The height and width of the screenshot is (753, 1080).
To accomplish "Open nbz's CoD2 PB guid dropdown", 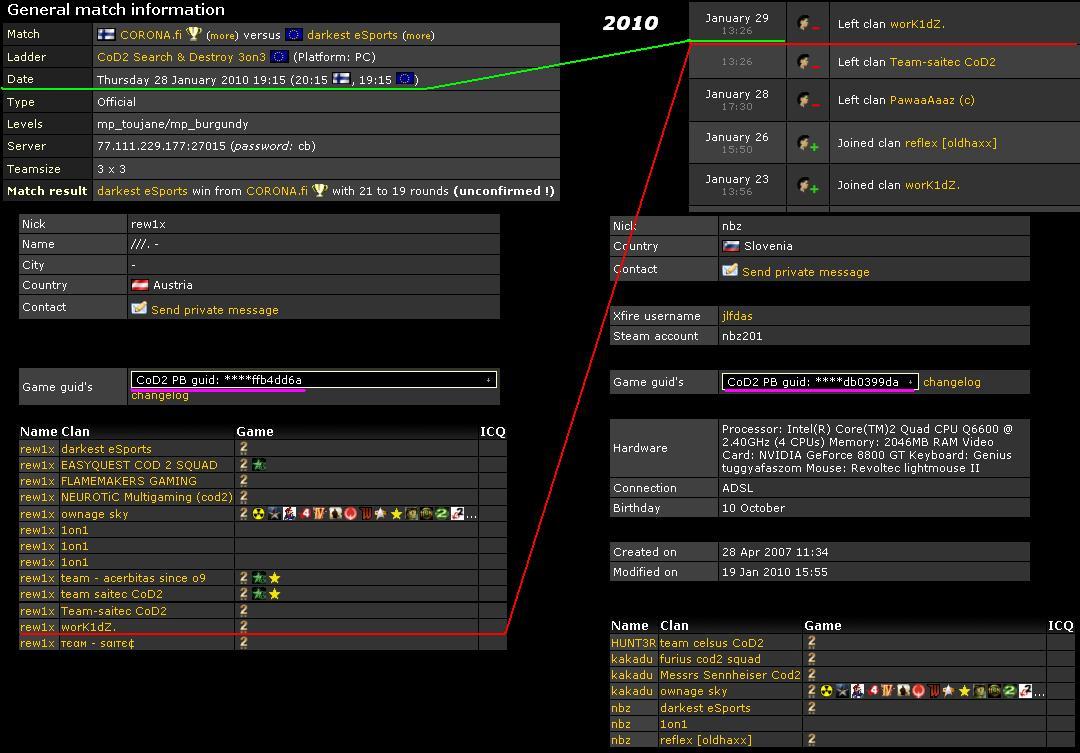I will (909, 382).
